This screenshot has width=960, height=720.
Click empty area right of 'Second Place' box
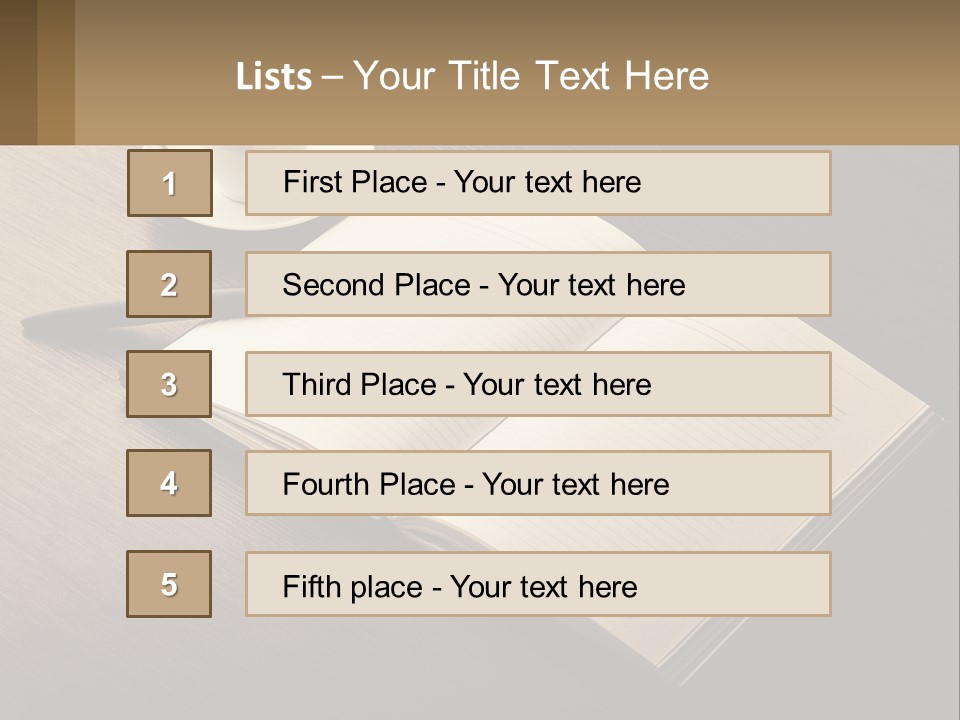893,284
